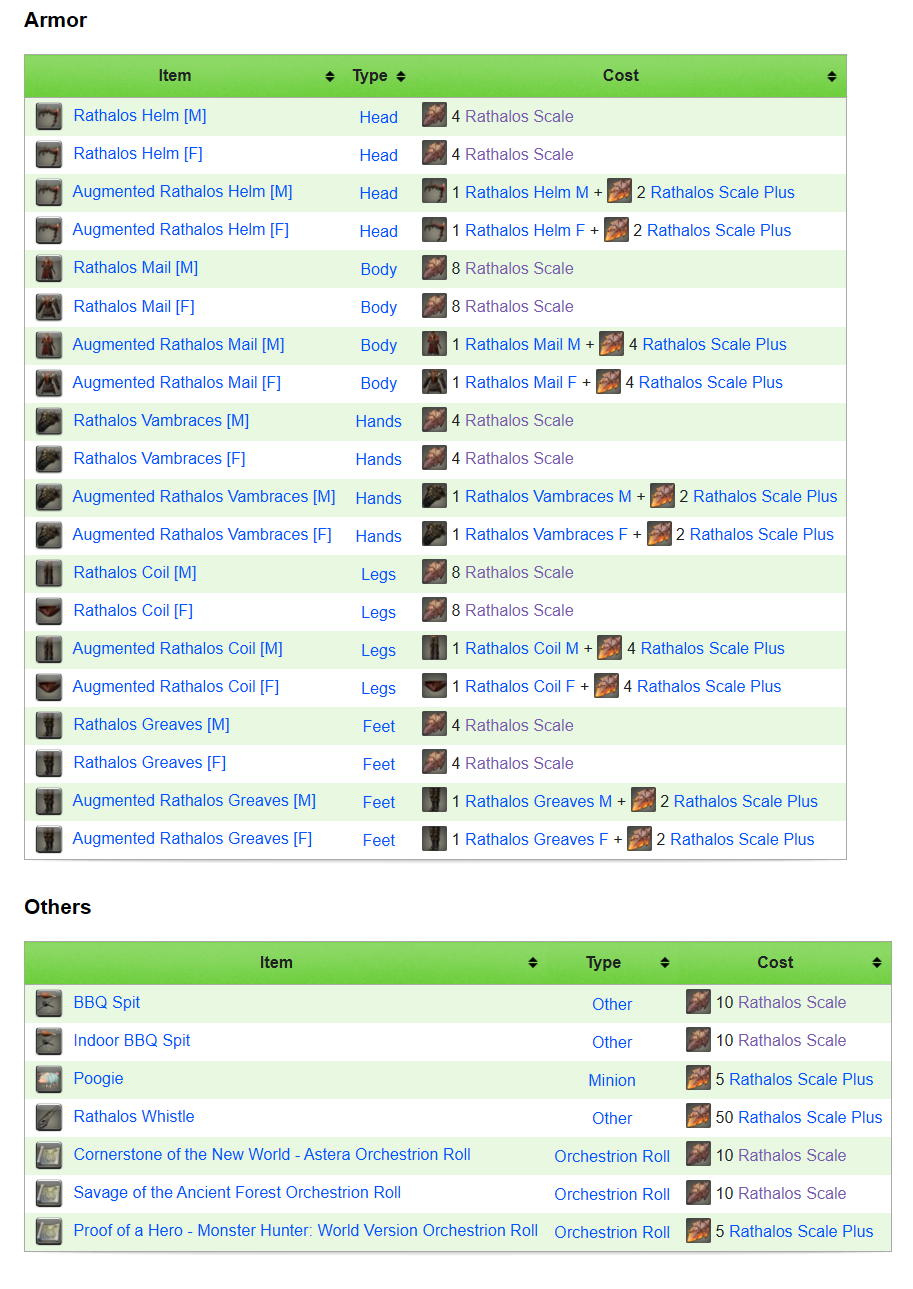Open the Augmented Rathalos Helm [M] link
The height and width of the screenshot is (1289, 913).
coord(182,191)
